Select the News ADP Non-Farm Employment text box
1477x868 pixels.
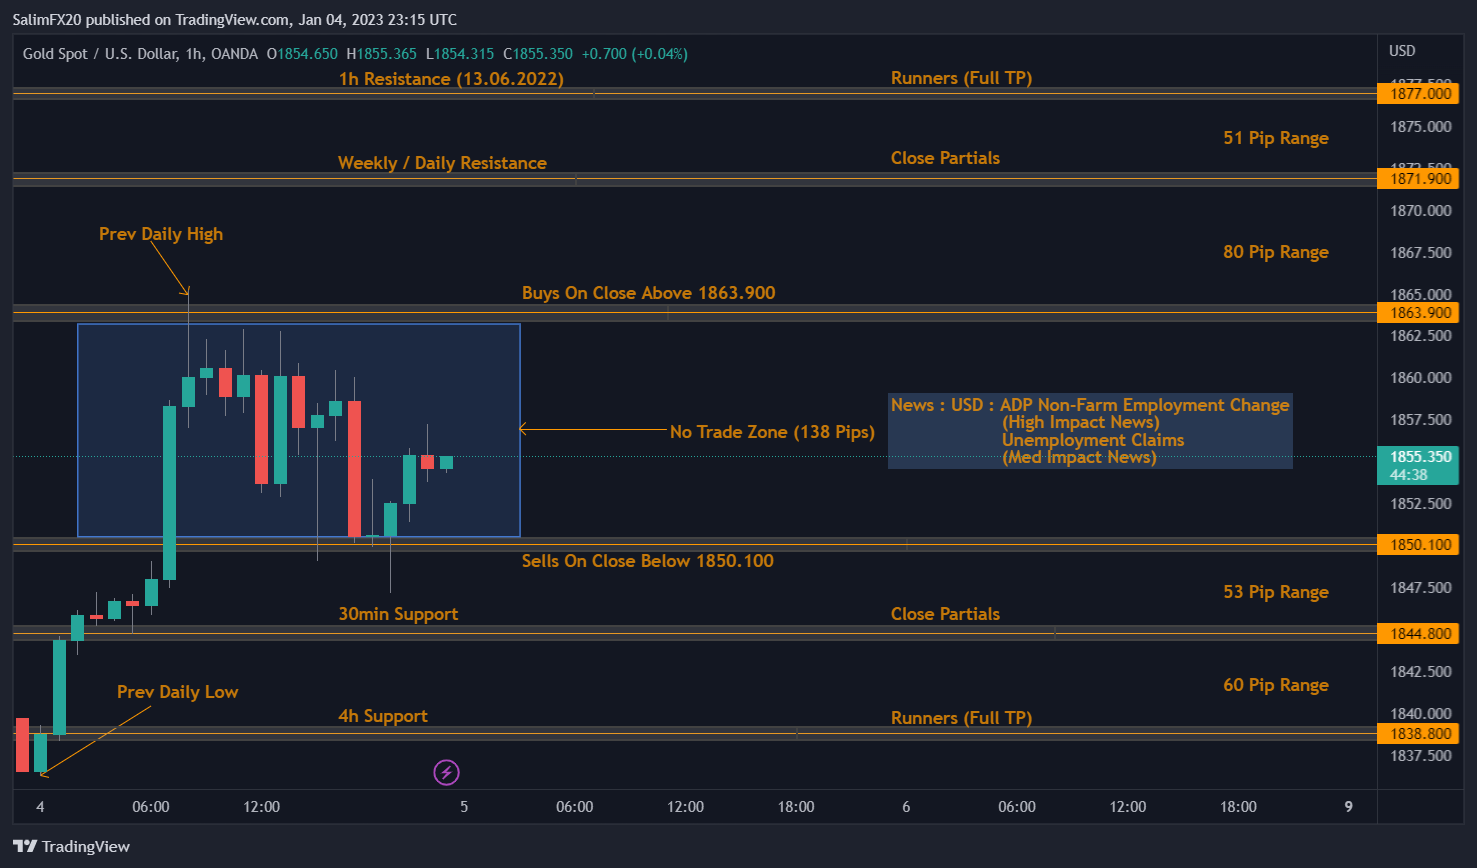click(1090, 430)
